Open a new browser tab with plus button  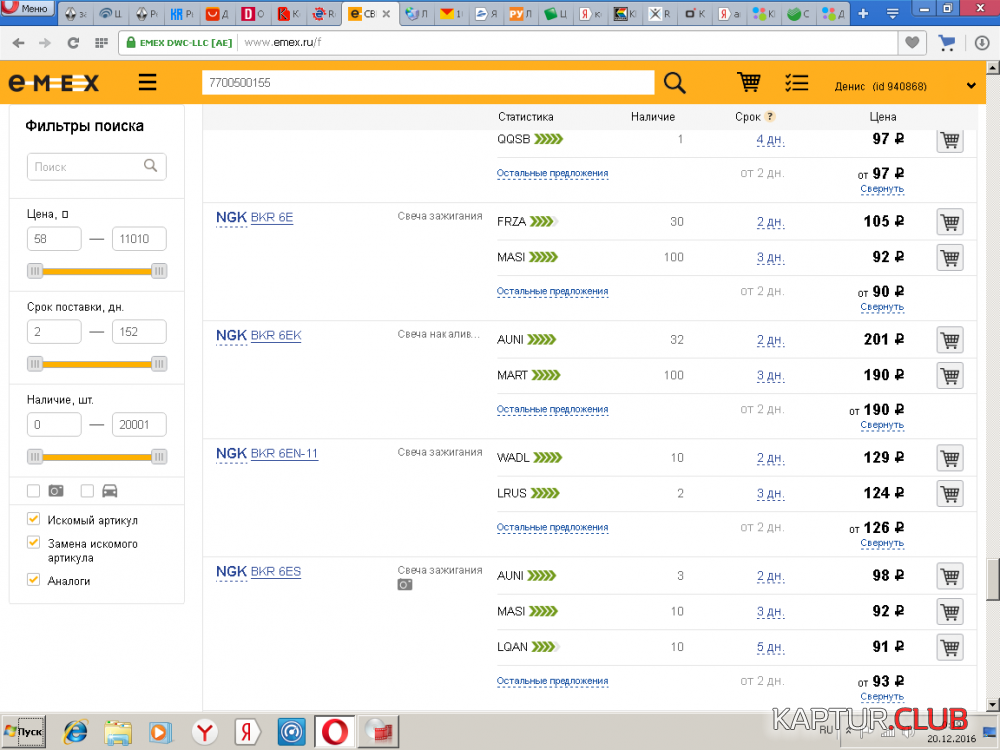pos(863,14)
